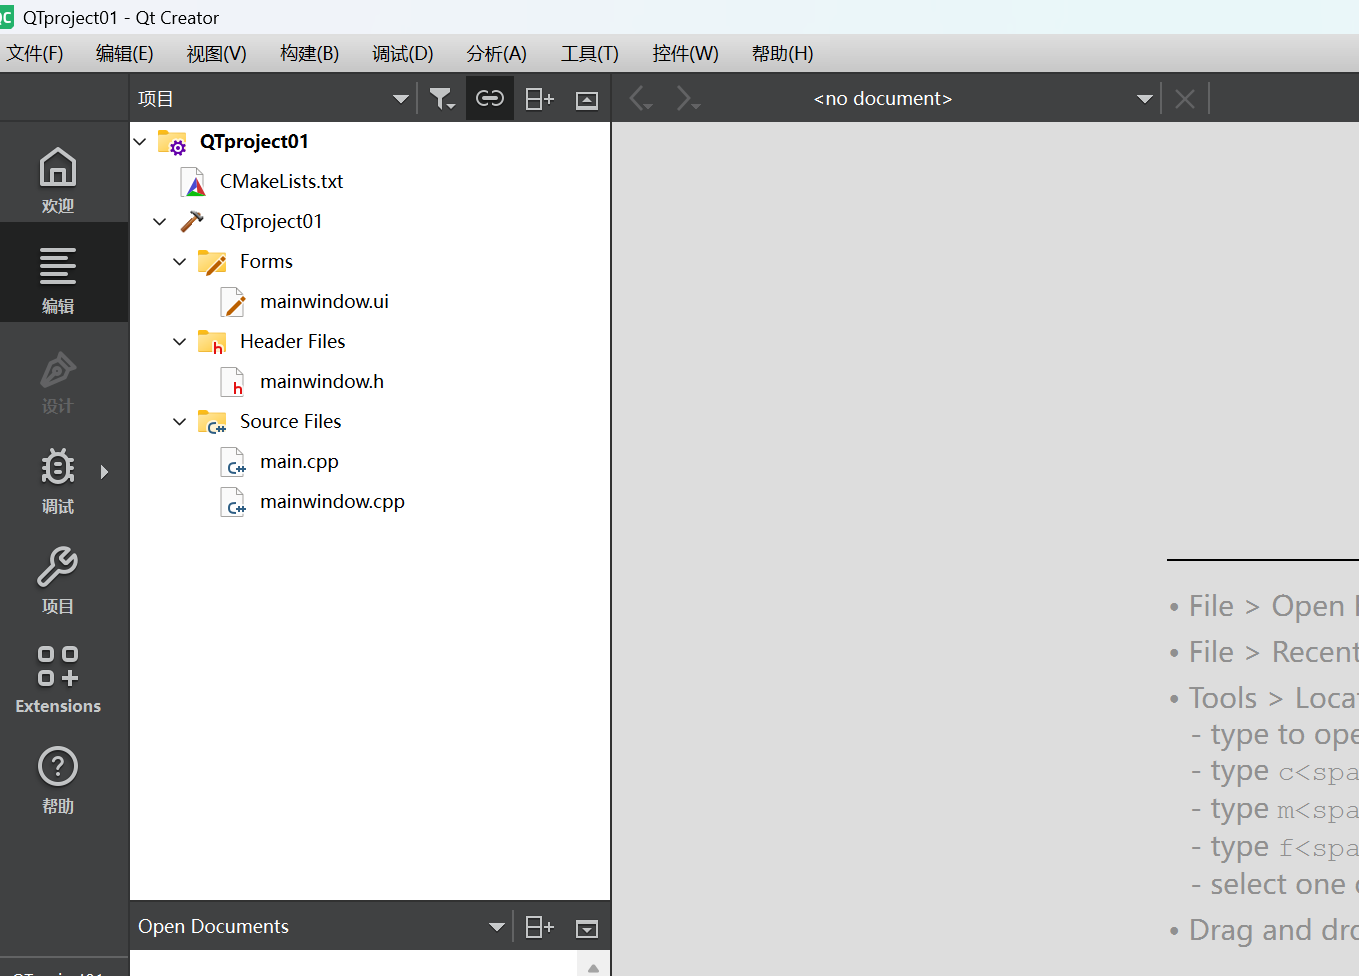Click the Open Documents list scroll-up arrow
Screen dimensions: 1359x976
coord(593,967)
